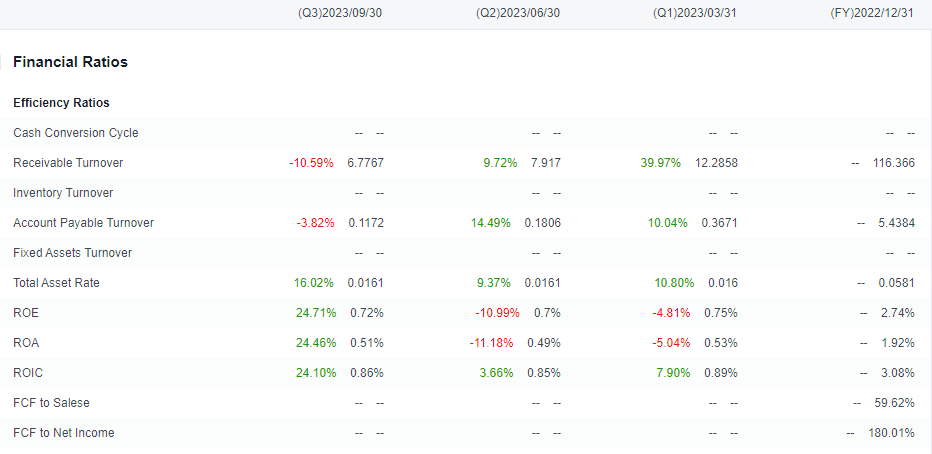Select the ROA row label
The image size is (932, 454).
(26, 343)
